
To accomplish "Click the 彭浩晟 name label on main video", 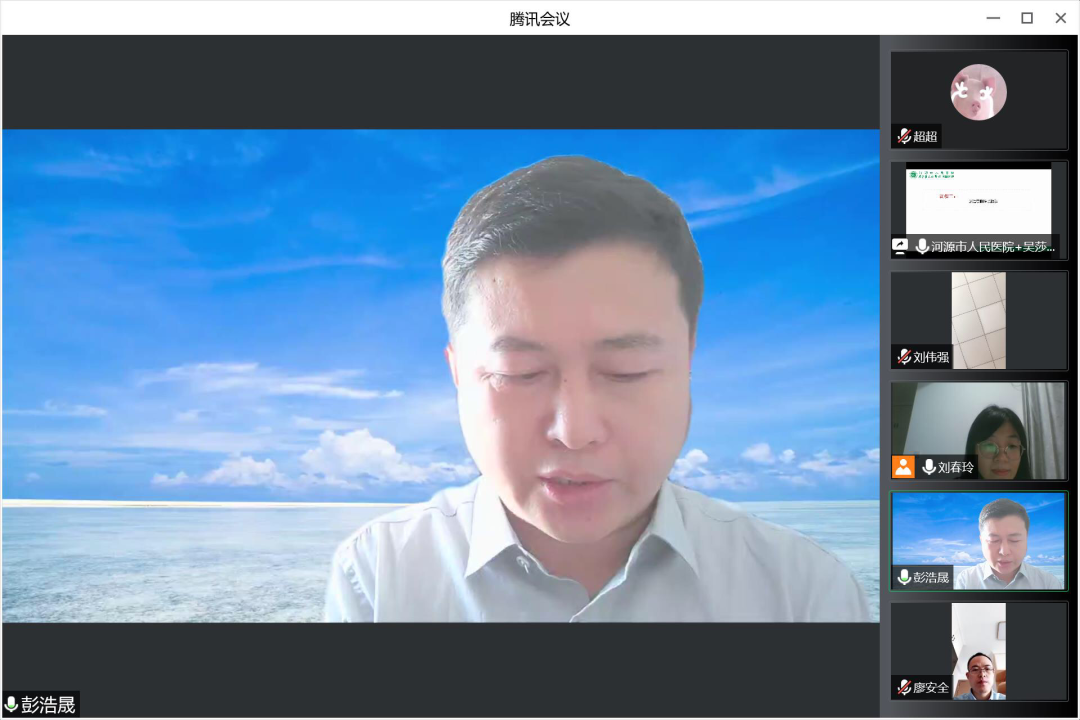I will pos(48,705).
